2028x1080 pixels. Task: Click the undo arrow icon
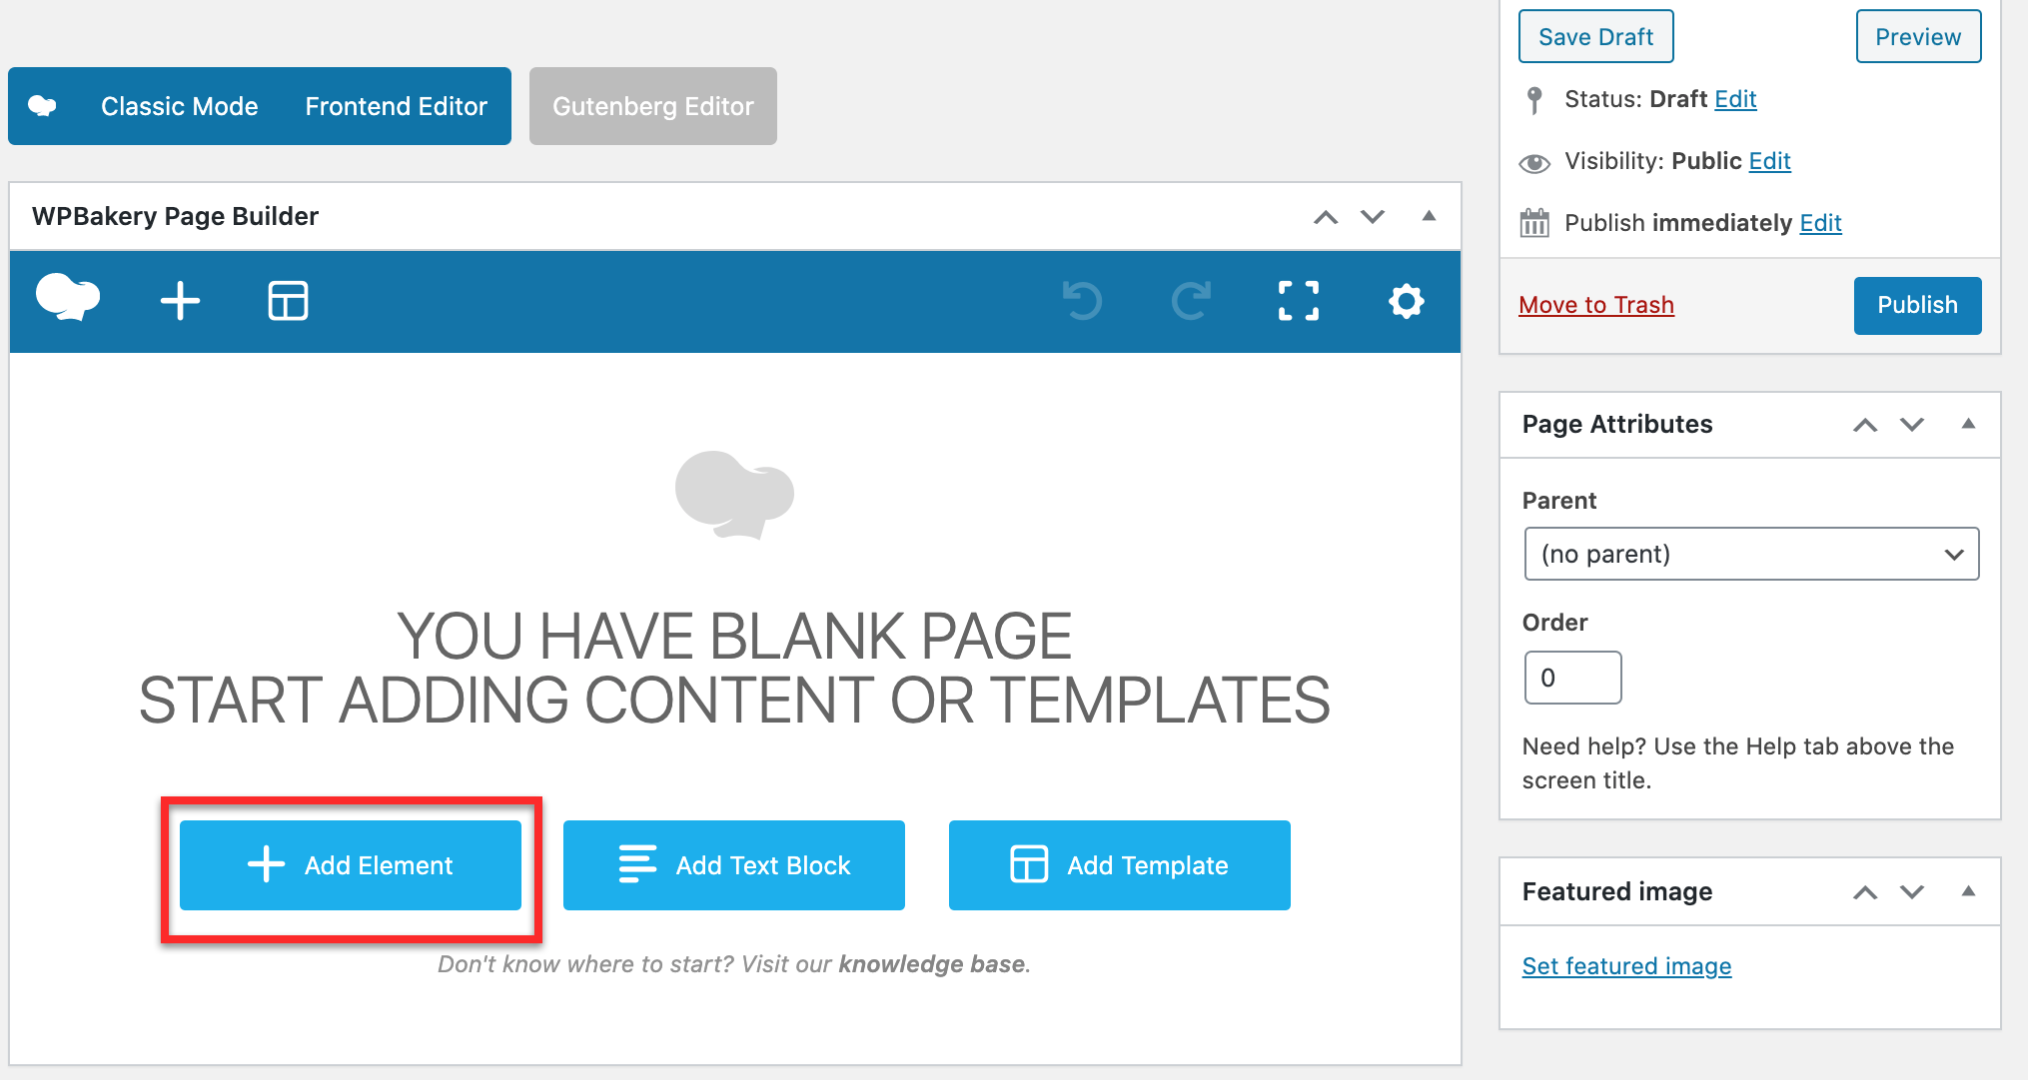tap(1082, 301)
